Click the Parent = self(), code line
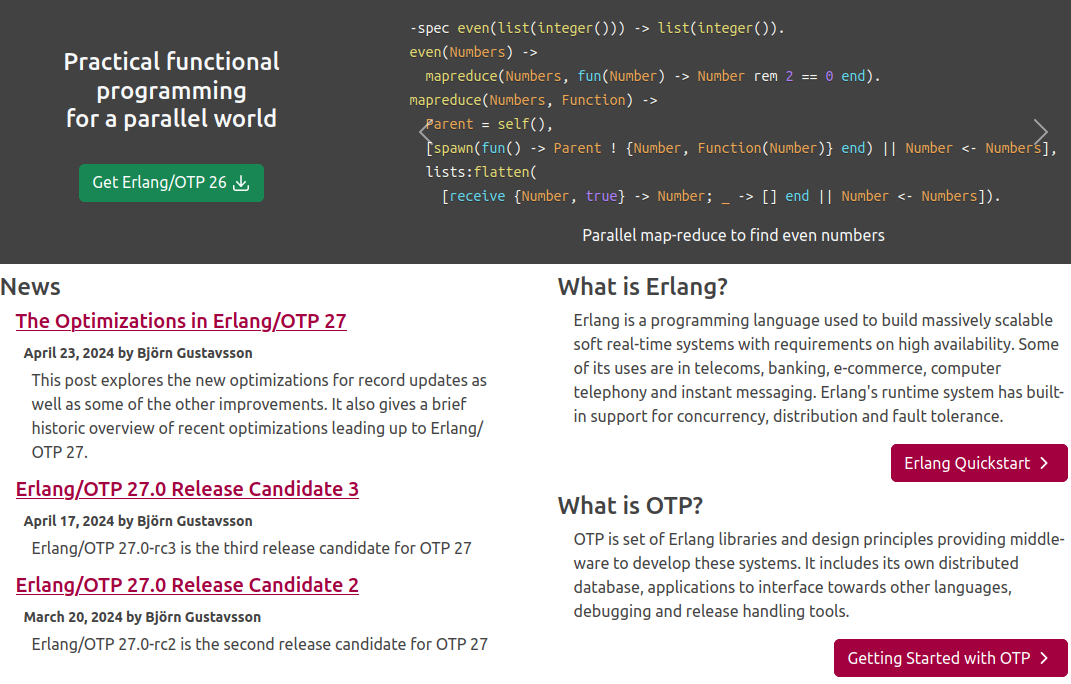 (x=489, y=124)
